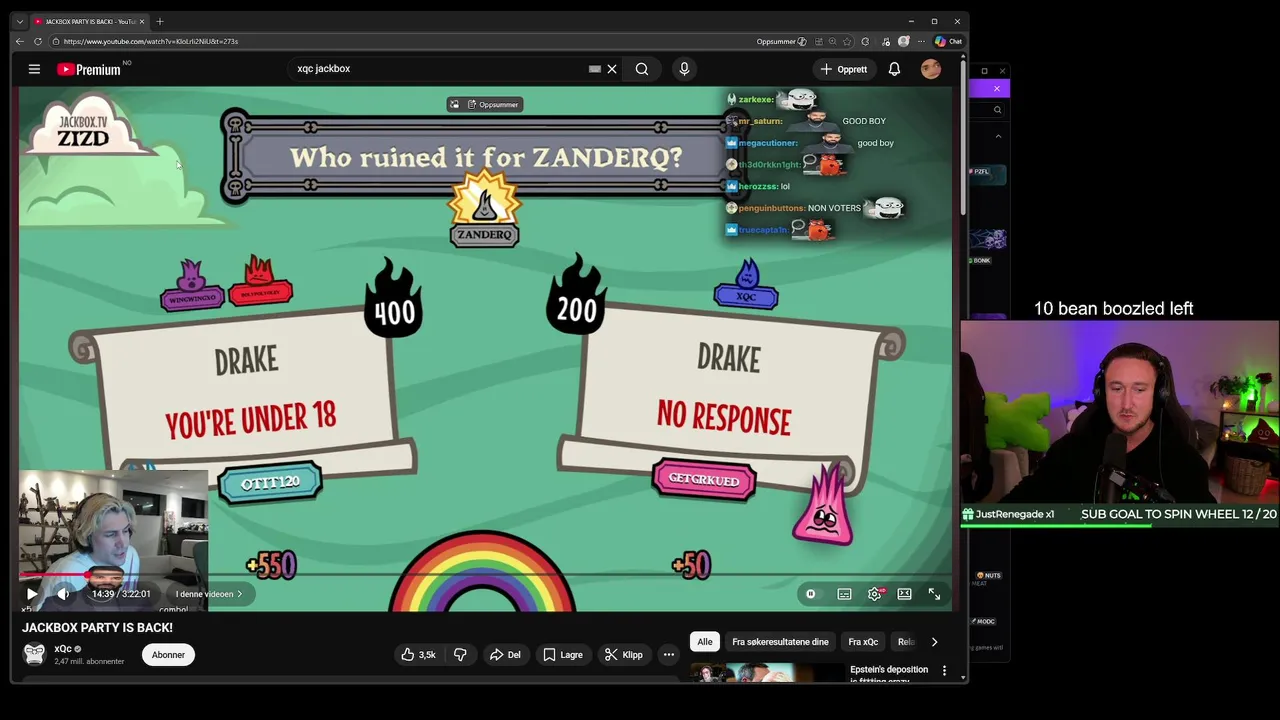Open xQc channel name link
Viewport: 1280px width, 720px height.
63,649
